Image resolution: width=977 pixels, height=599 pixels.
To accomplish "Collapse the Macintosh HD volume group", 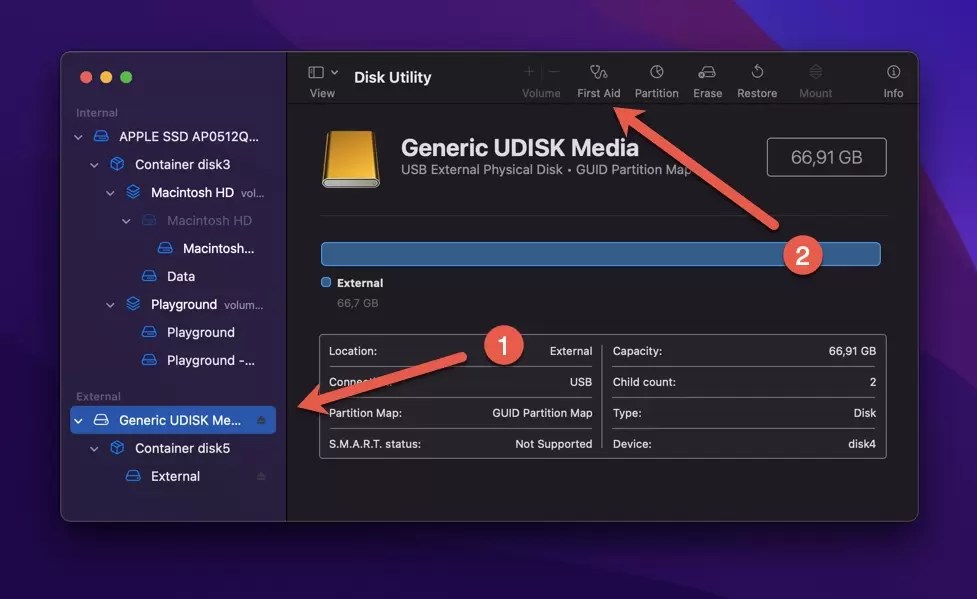I will tap(109, 192).
